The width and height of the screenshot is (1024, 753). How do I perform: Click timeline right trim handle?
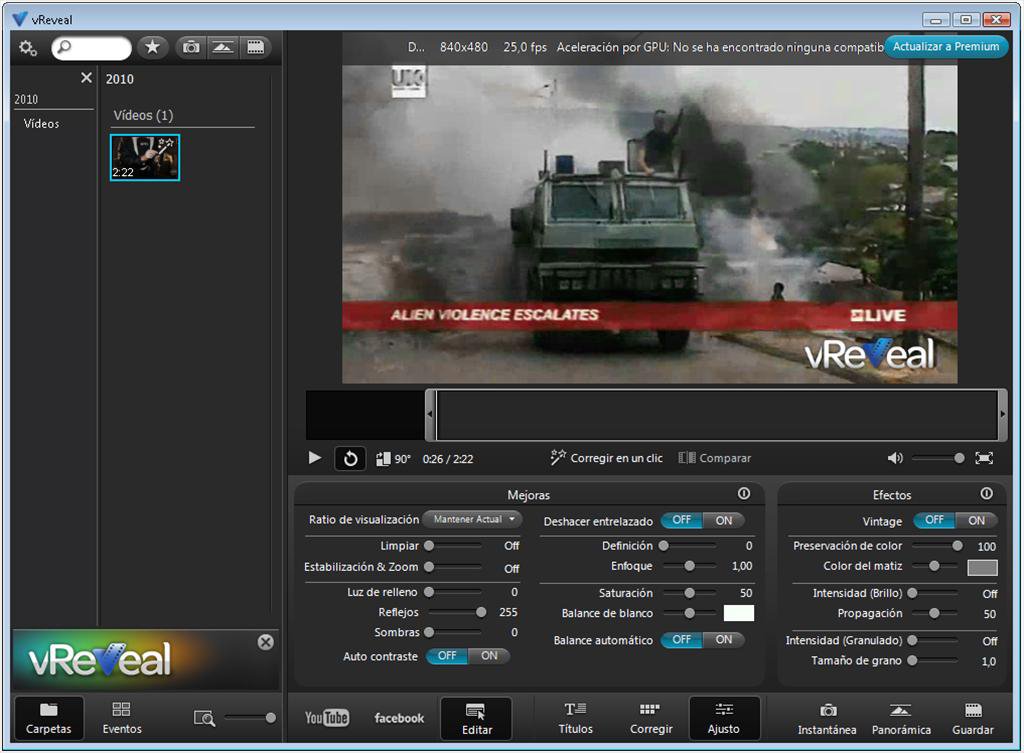click(x=1002, y=414)
